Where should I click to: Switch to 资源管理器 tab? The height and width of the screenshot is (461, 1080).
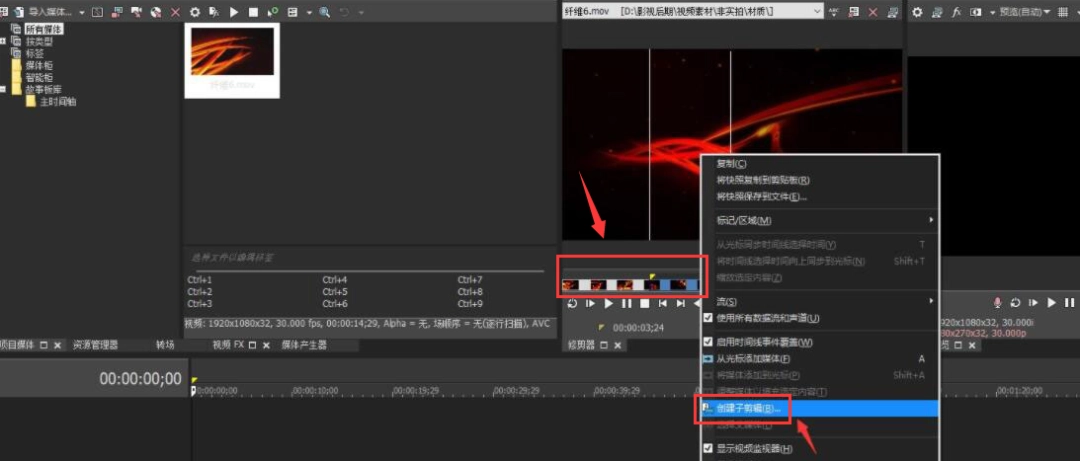96,345
